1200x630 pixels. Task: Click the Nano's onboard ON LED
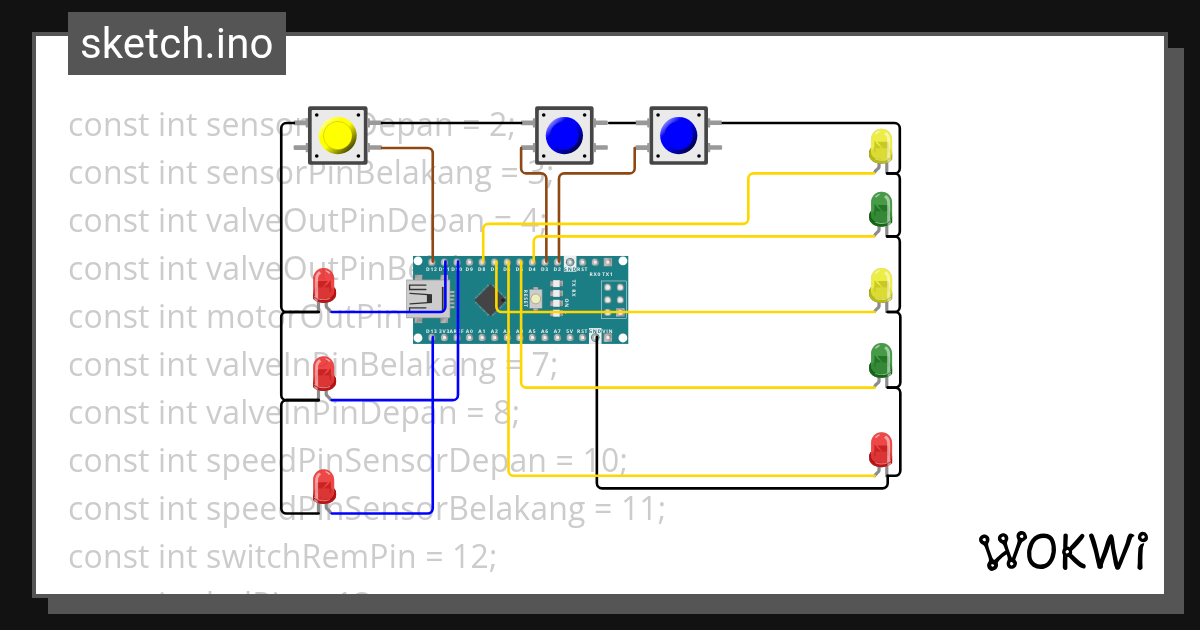(555, 303)
